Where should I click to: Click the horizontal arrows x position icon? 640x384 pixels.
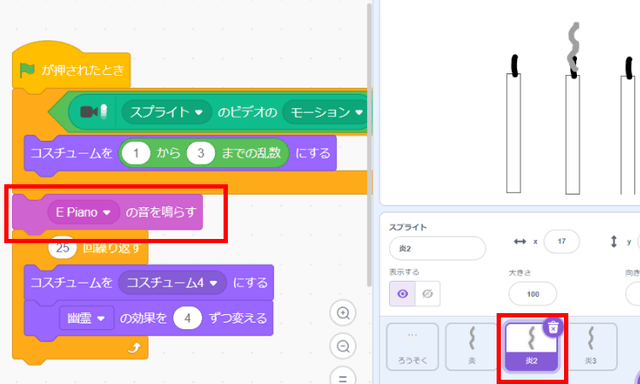pyautogui.click(x=520, y=242)
